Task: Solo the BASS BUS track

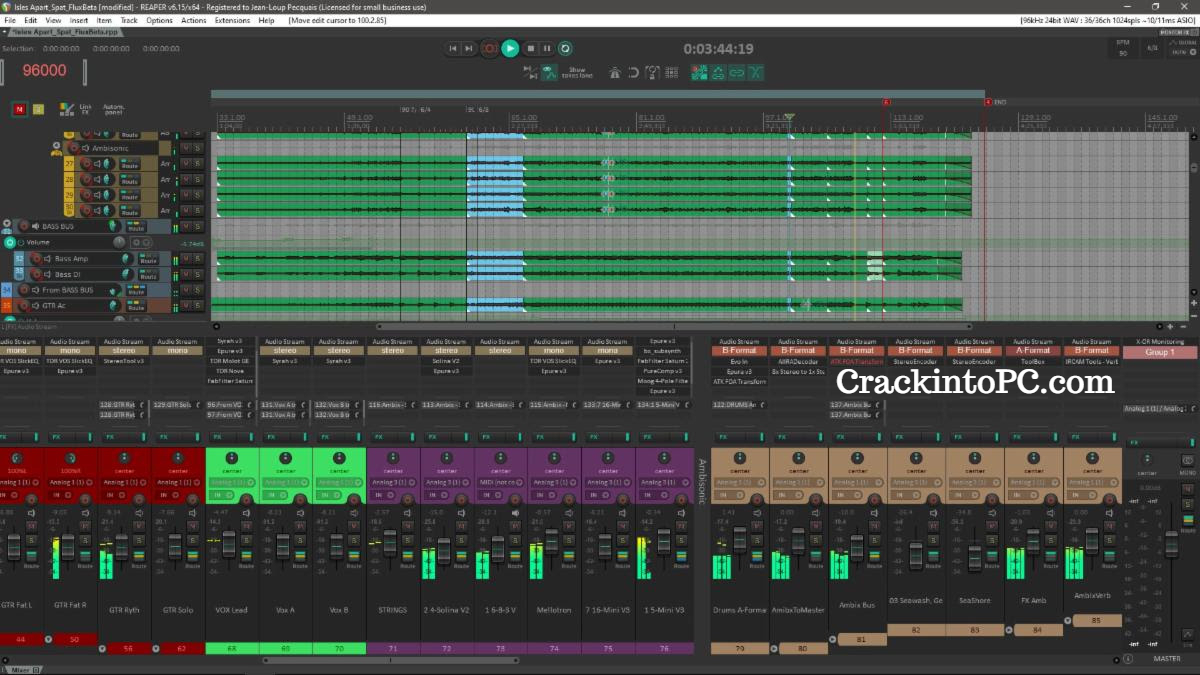Action: pyautogui.click(x=198, y=227)
